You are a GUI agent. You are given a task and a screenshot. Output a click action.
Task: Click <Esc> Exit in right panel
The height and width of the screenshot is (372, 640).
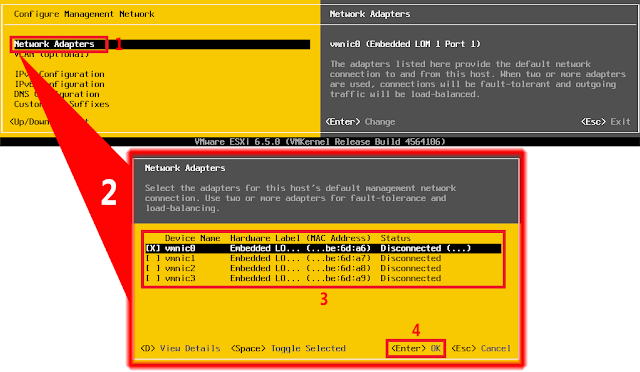pyautogui.click(x=606, y=122)
